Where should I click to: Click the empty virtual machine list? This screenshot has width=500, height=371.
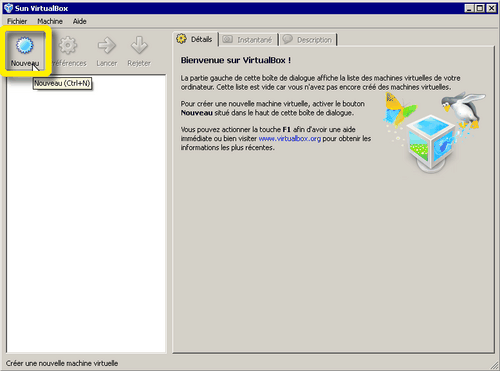86,213
